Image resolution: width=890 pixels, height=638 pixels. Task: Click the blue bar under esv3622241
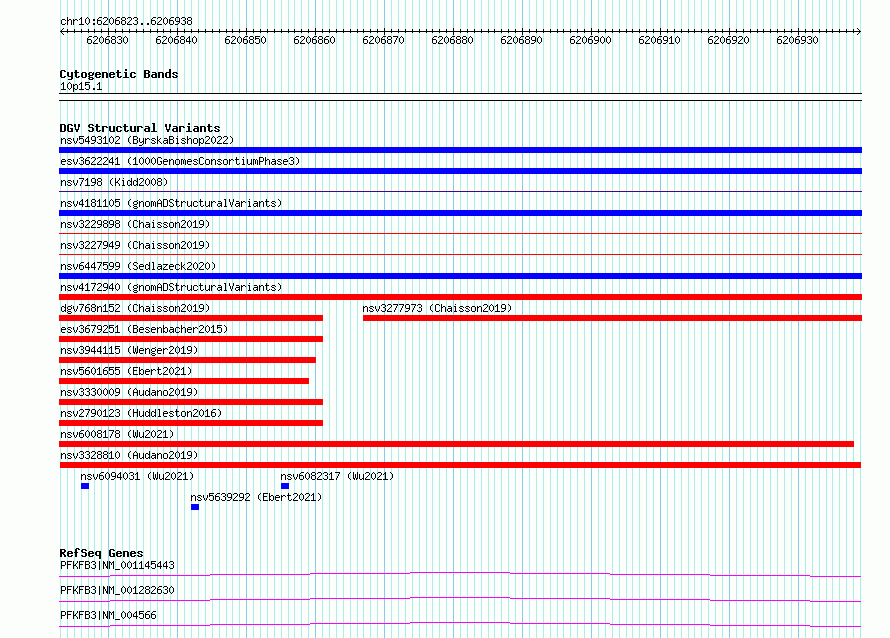460,171
